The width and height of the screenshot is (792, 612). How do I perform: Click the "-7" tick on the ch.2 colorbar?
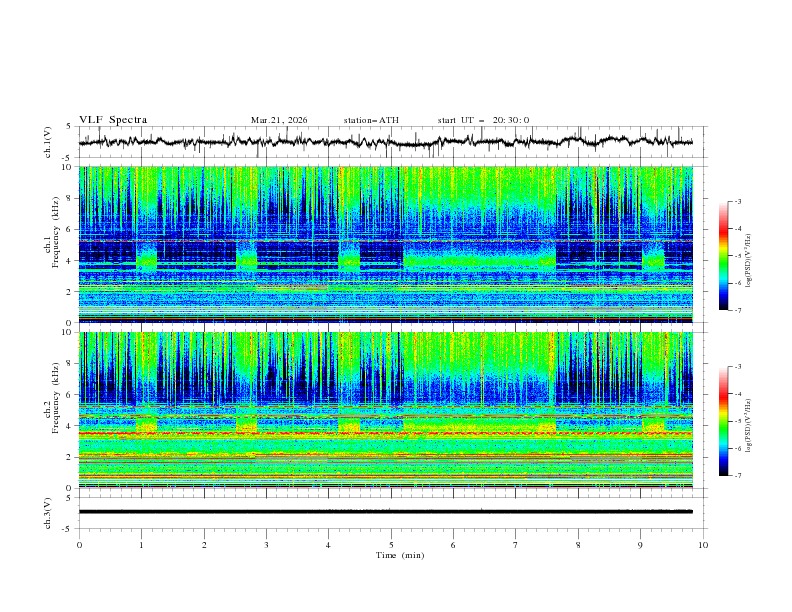pos(737,476)
